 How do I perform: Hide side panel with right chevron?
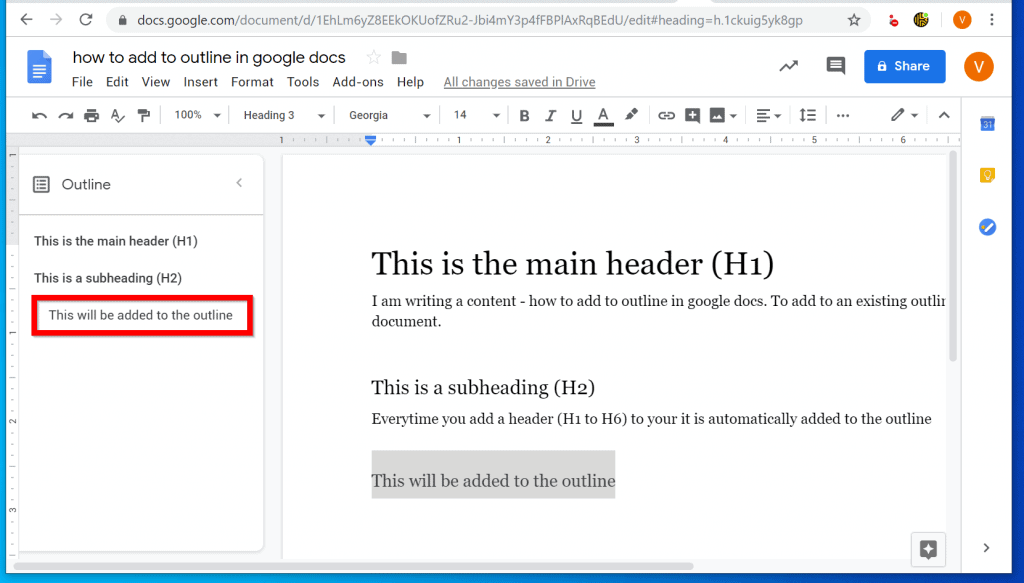pyautogui.click(x=986, y=548)
